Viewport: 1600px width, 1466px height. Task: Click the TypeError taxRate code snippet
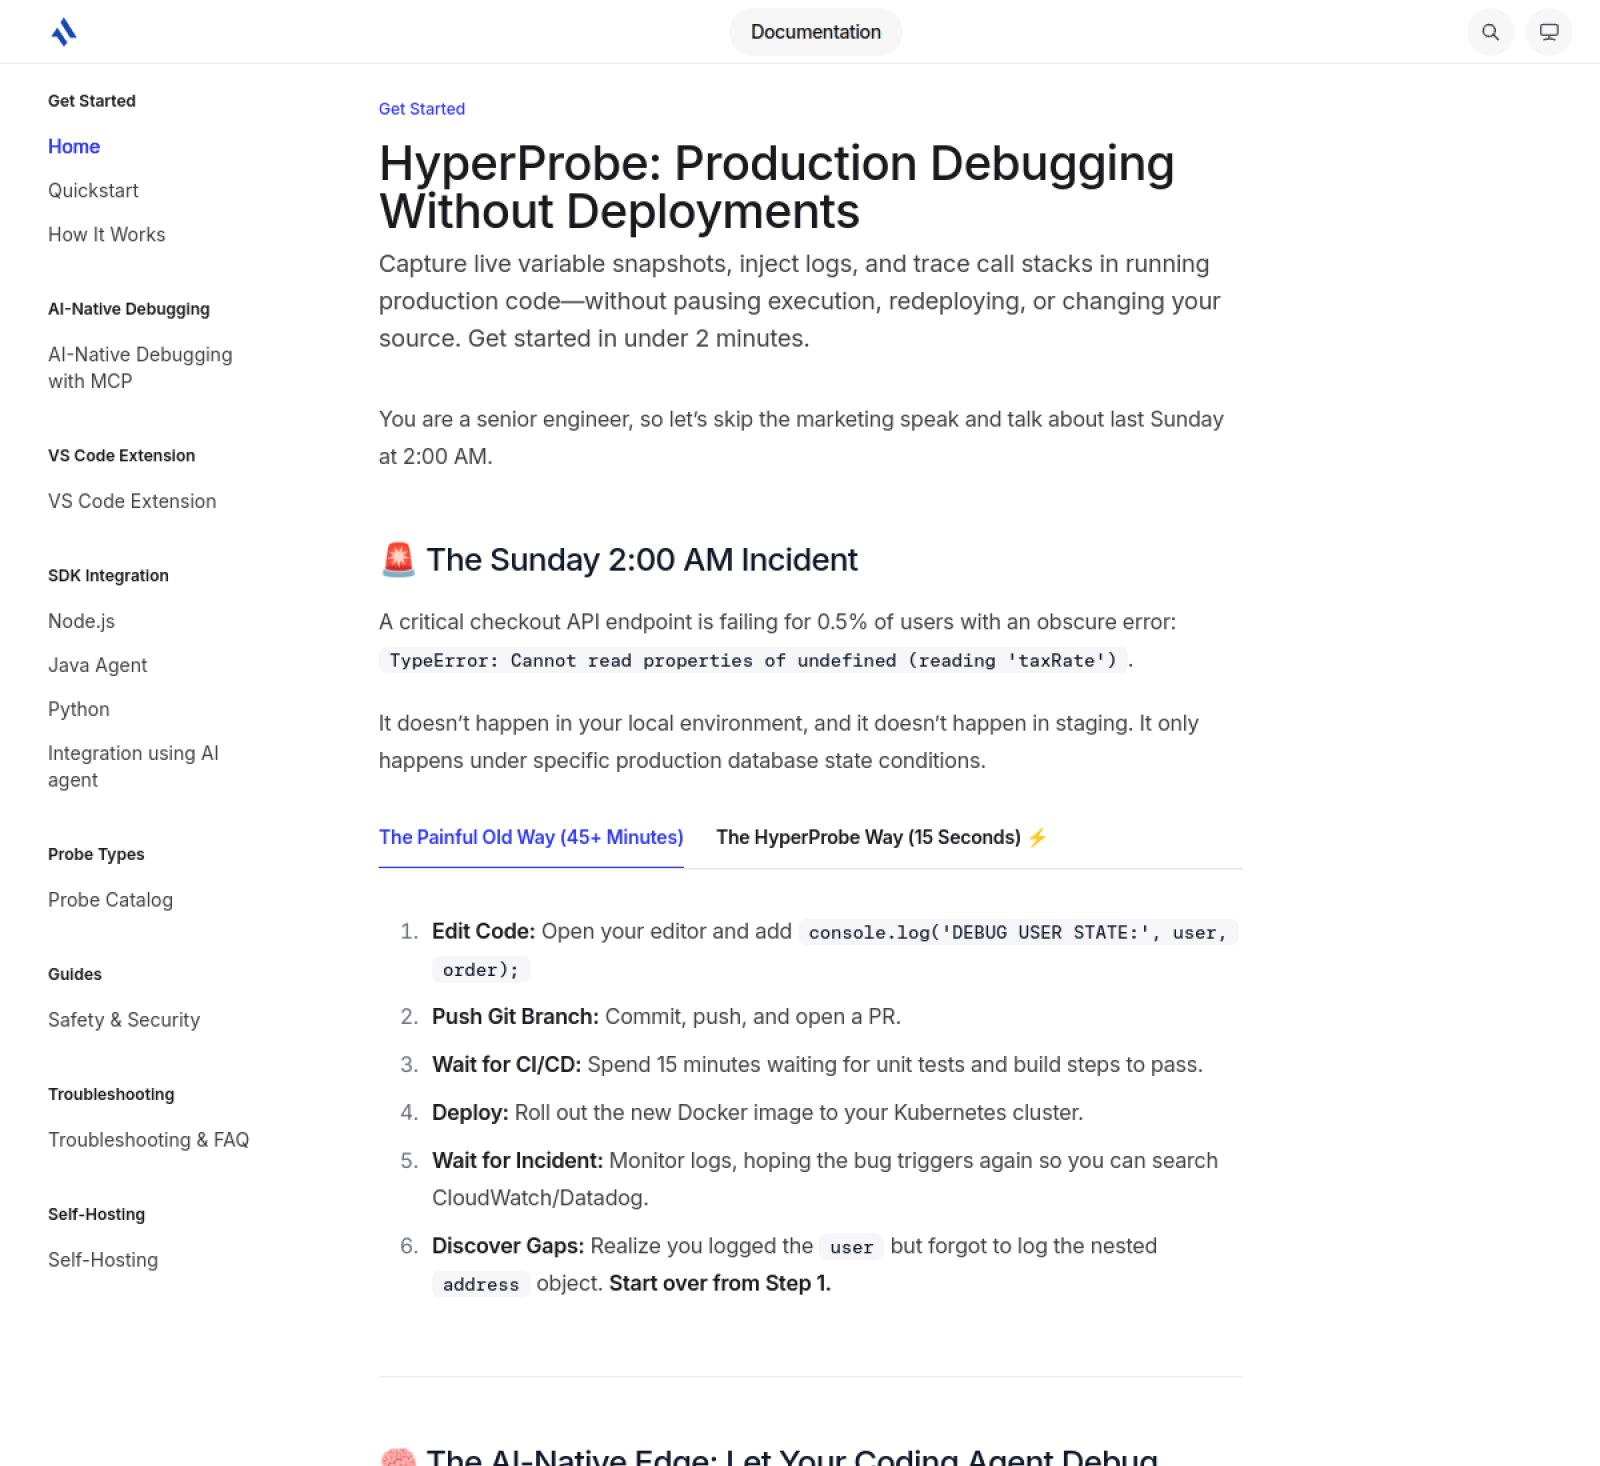753,660
